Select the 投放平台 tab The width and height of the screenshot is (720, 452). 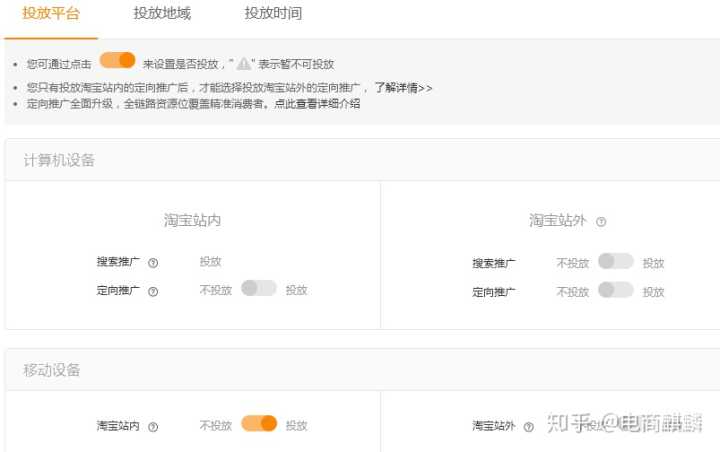[51, 14]
